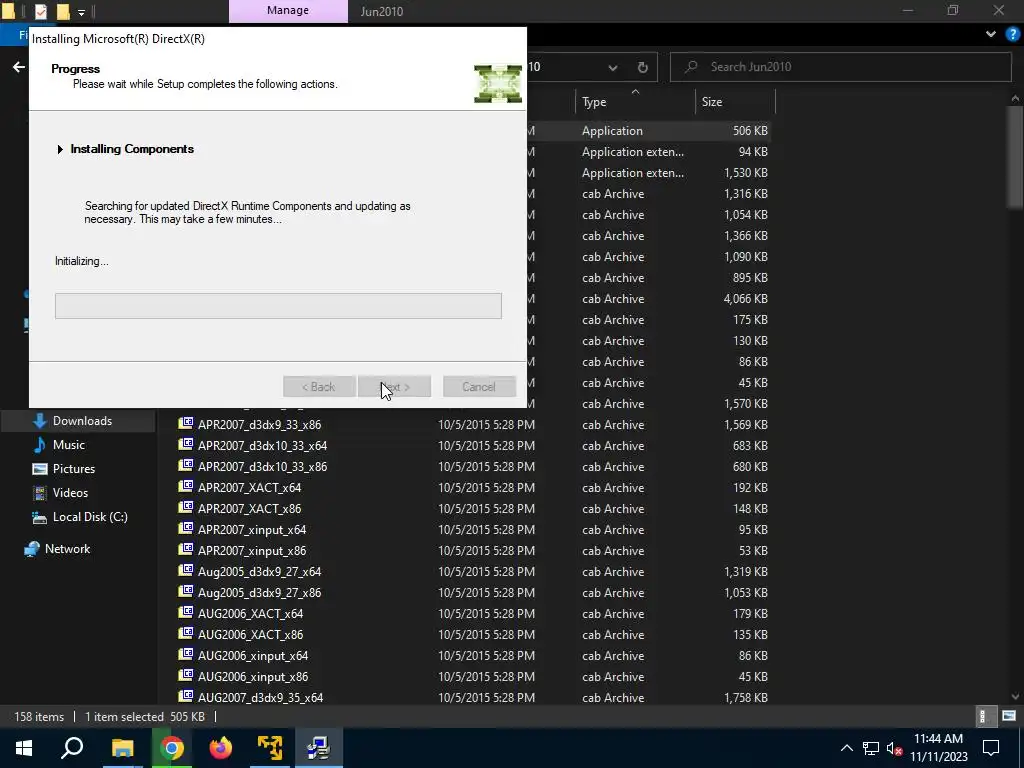
Task: Open Windows taskbar search
Action: pyautogui.click(x=72, y=748)
